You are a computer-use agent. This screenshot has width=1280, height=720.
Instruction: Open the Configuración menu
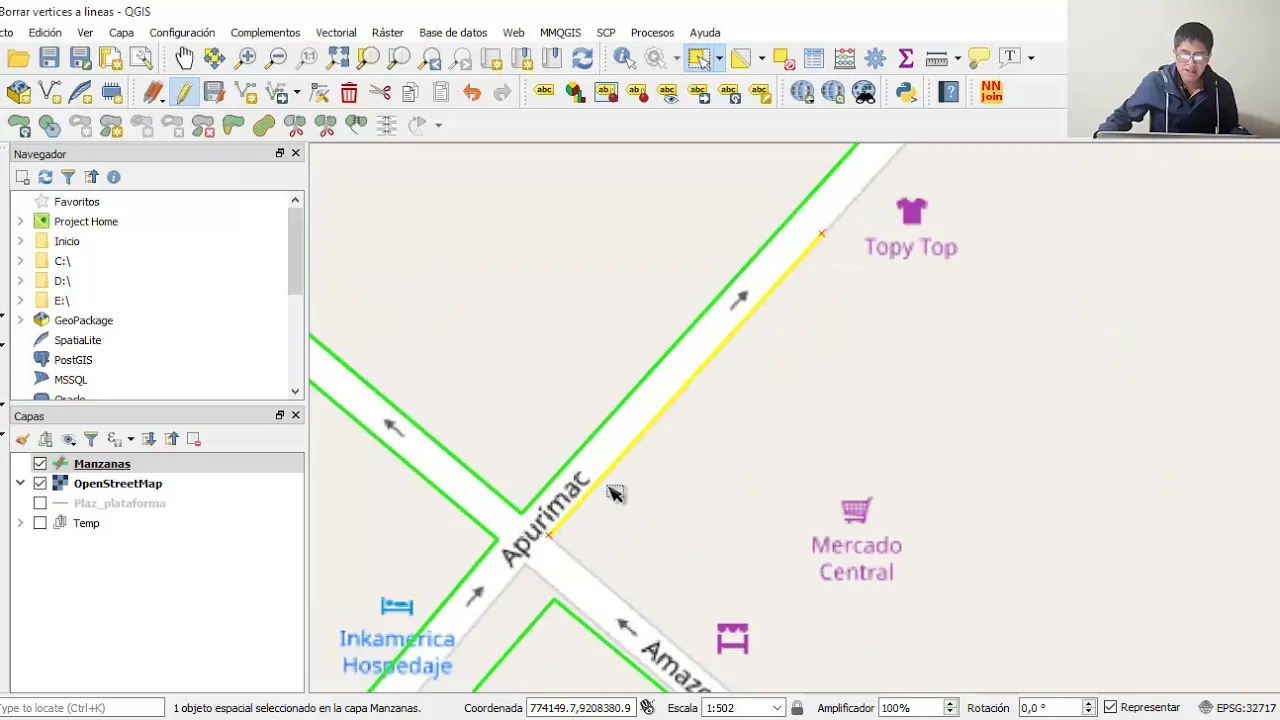tap(182, 33)
